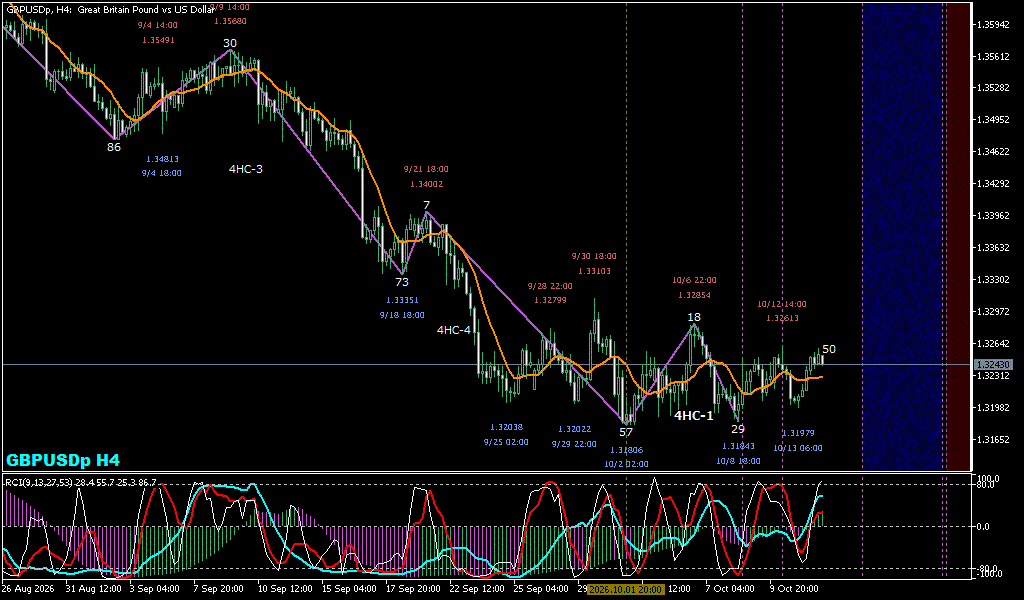Click time axis label '7 Oct 04:00'
This screenshot has width=1024, height=600.
(728, 589)
